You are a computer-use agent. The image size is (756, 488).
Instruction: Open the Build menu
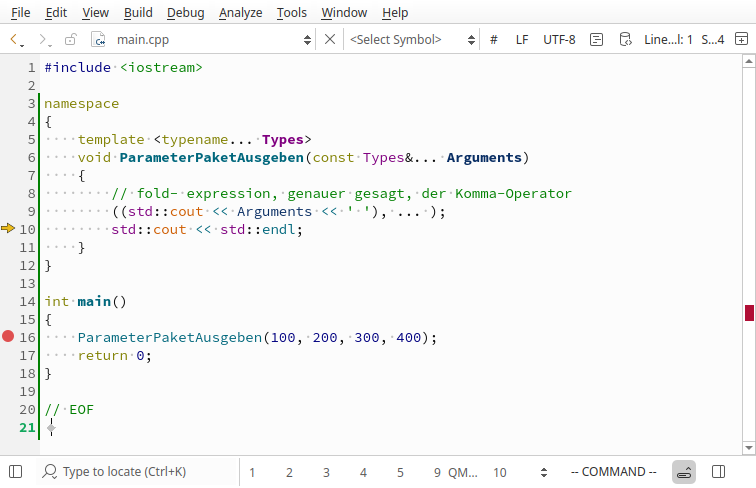138,13
